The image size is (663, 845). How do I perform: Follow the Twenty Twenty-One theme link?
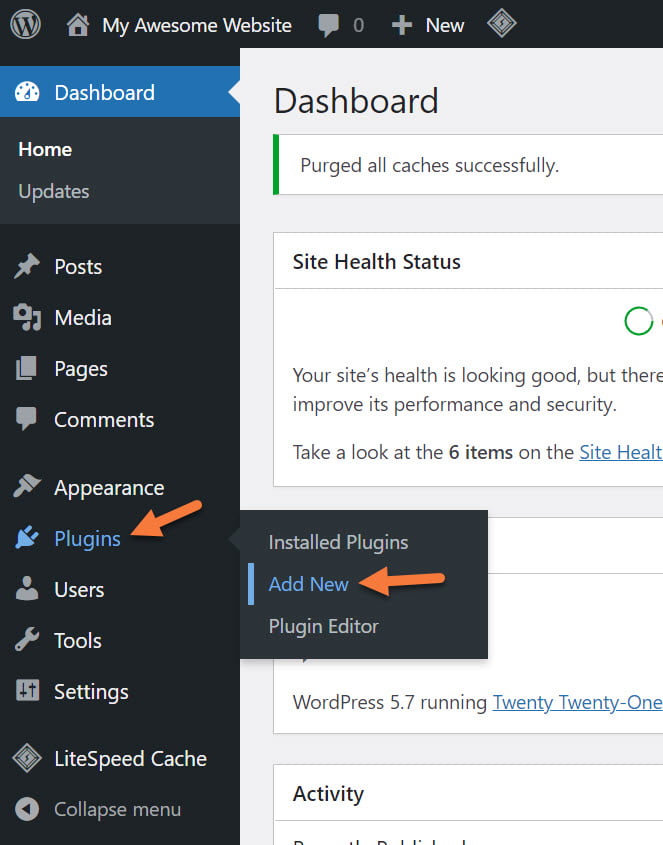click(577, 702)
